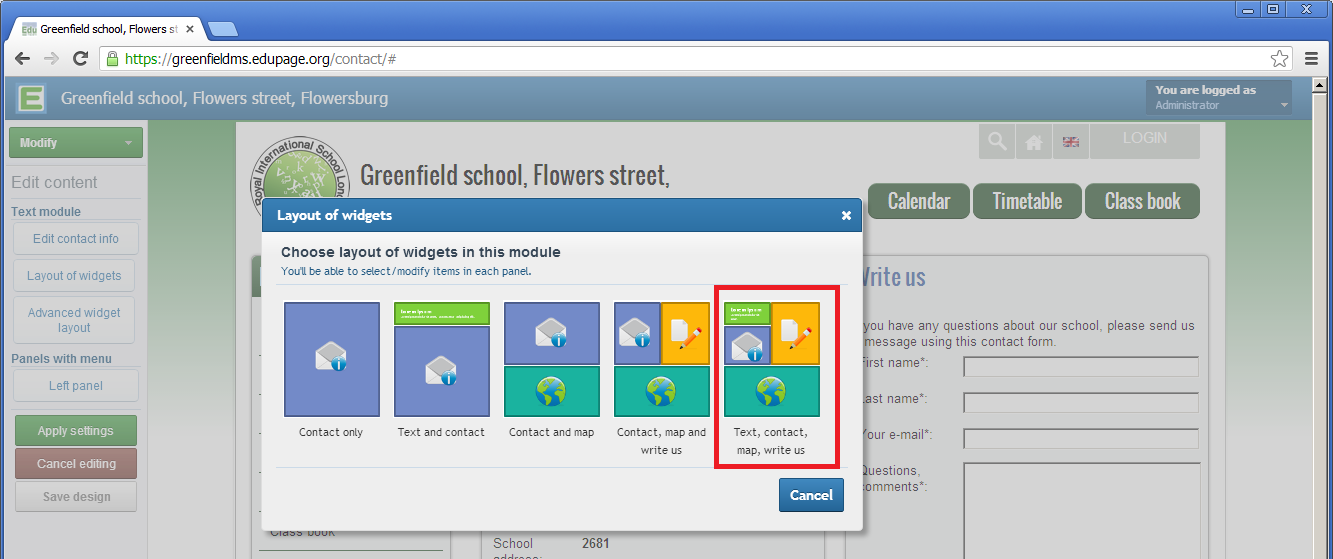Select 'Contact, map and write us' layout
The height and width of the screenshot is (559, 1333).
point(661,360)
